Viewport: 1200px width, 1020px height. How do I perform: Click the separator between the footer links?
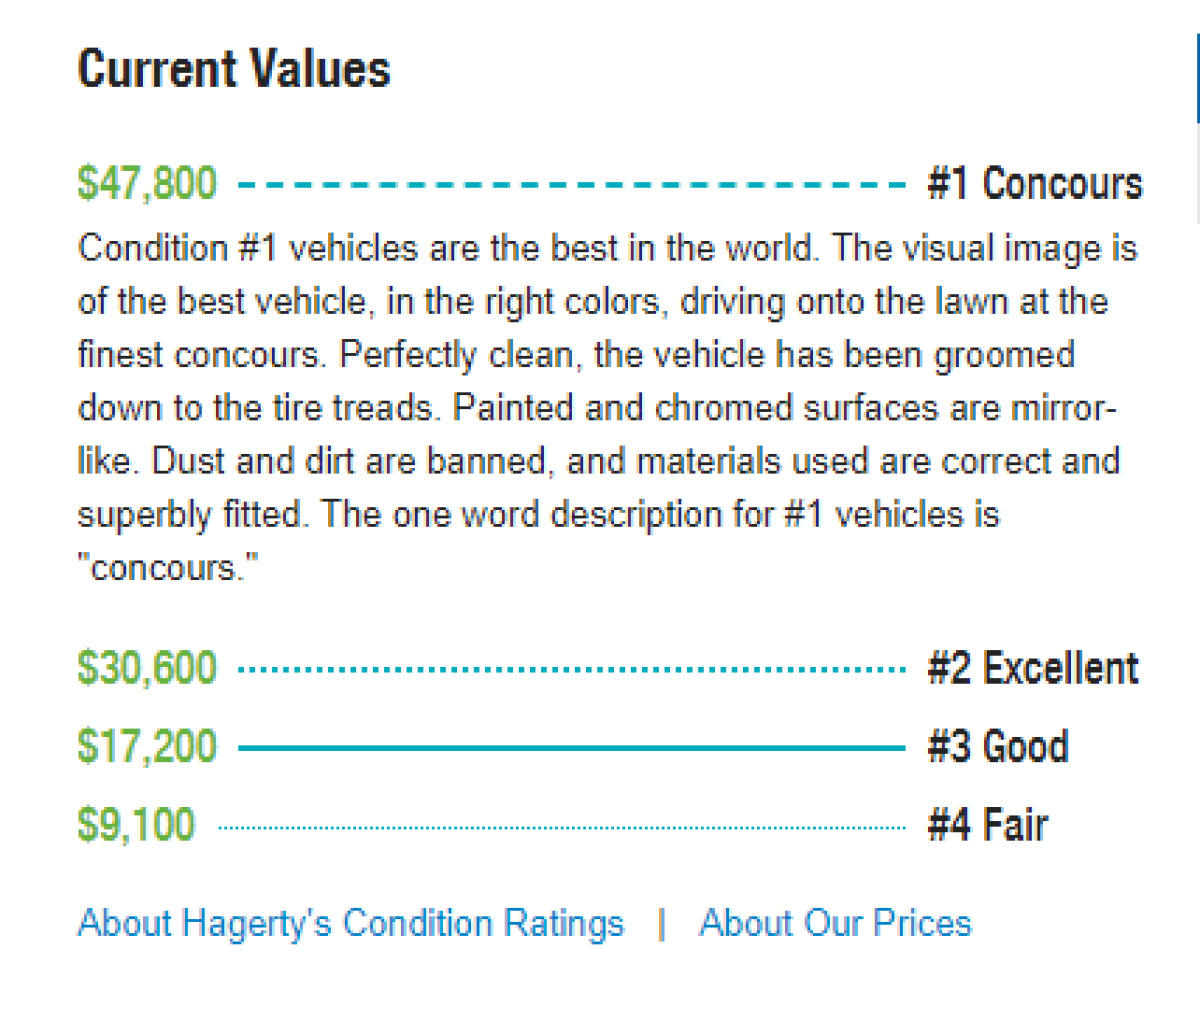662,923
